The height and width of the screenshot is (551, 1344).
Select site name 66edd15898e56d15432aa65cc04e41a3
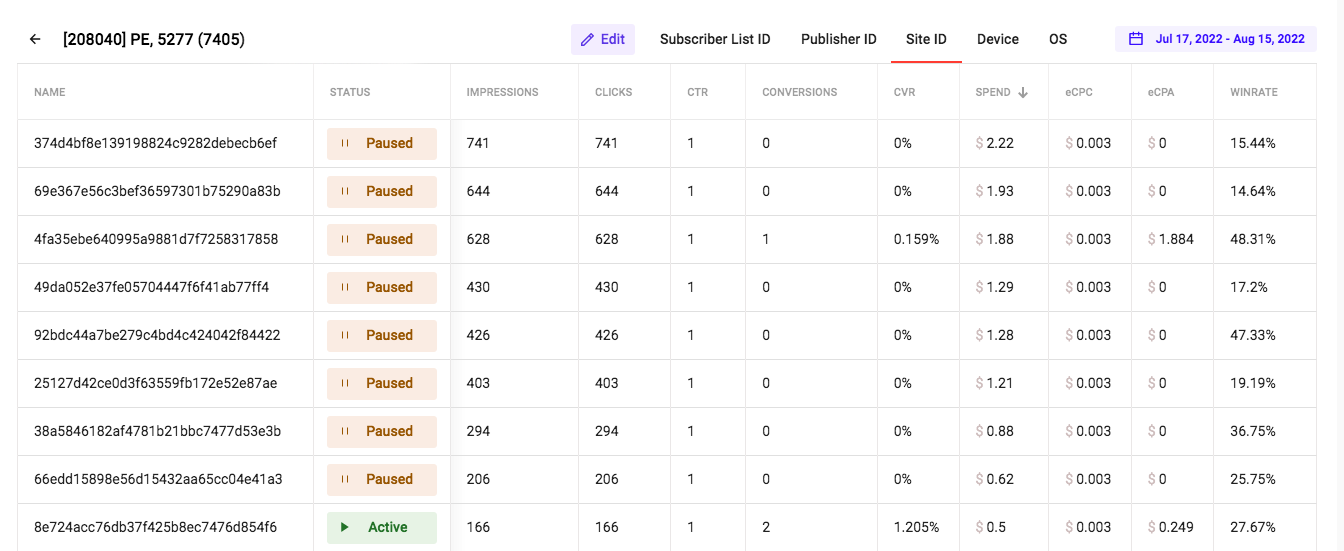[158, 479]
